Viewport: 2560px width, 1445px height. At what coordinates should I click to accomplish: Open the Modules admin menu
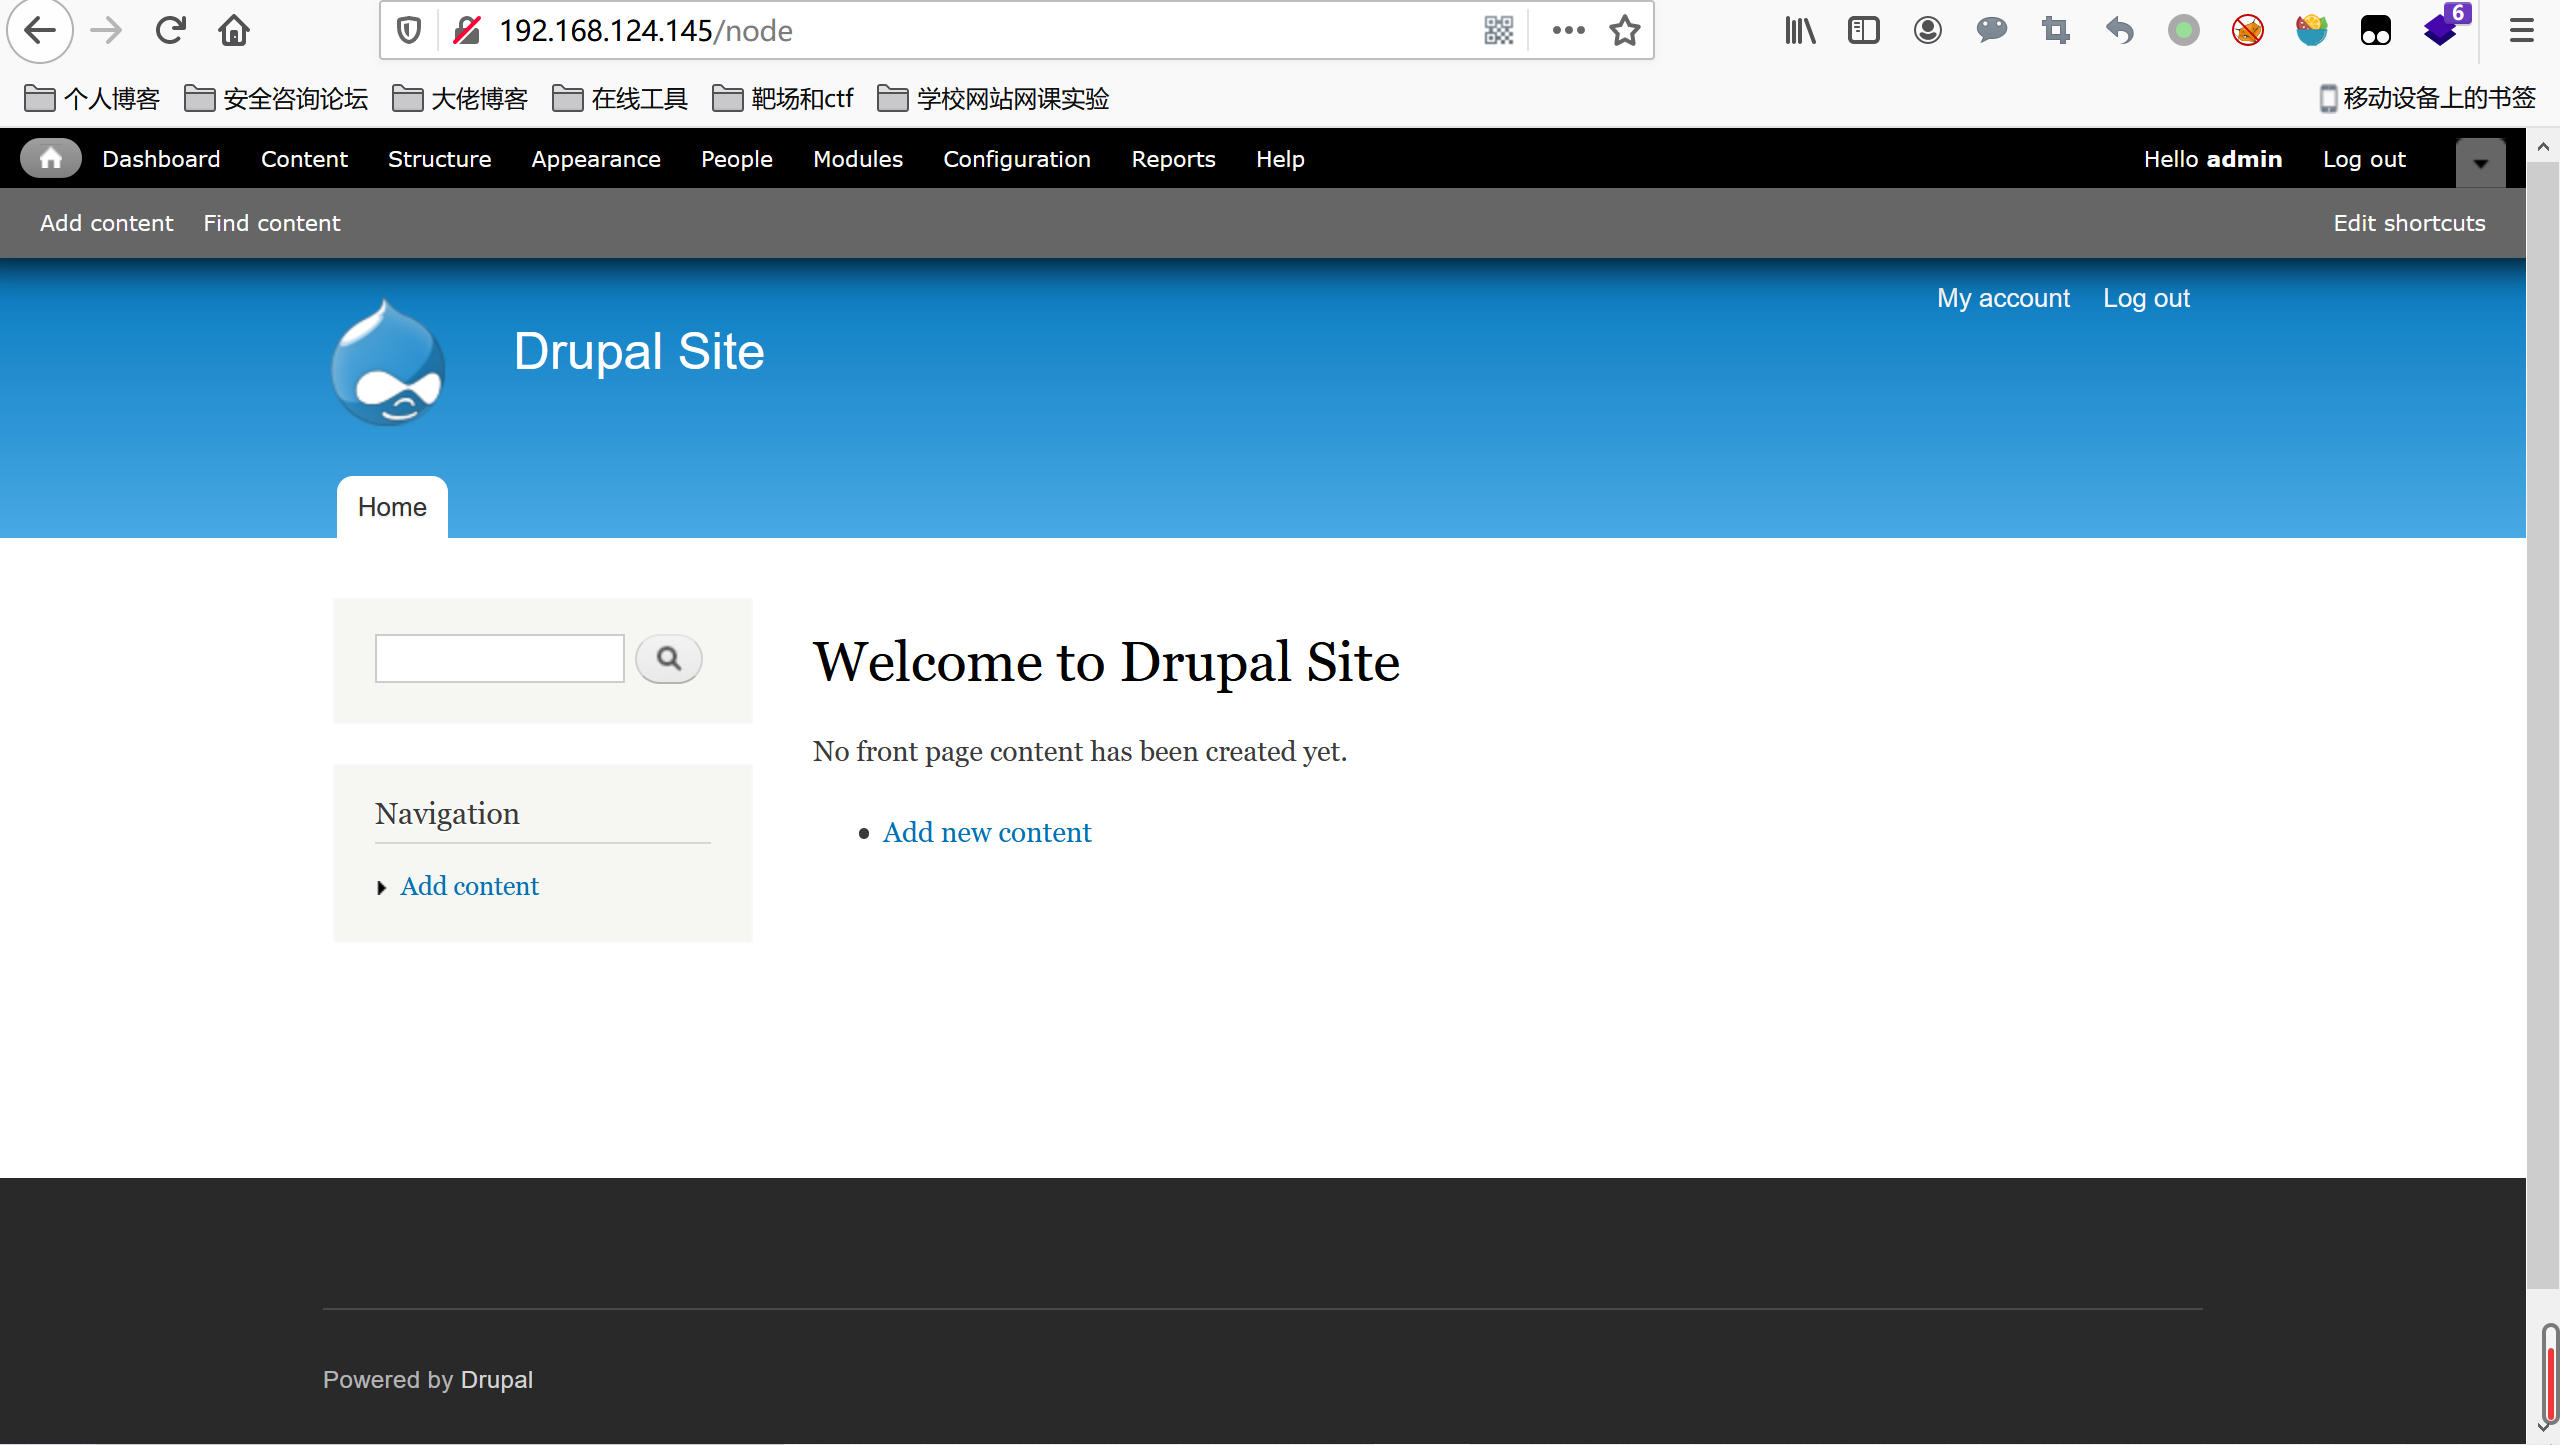click(858, 159)
